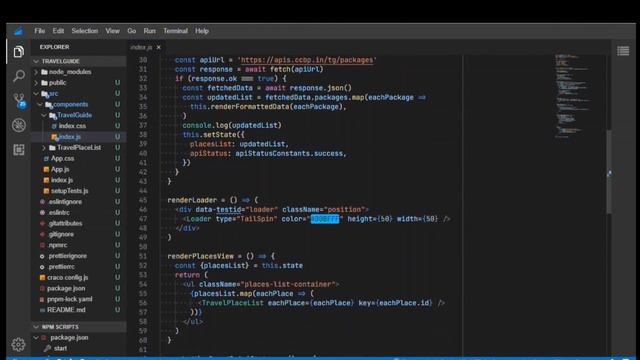Close the index.js editor tab

159,47
